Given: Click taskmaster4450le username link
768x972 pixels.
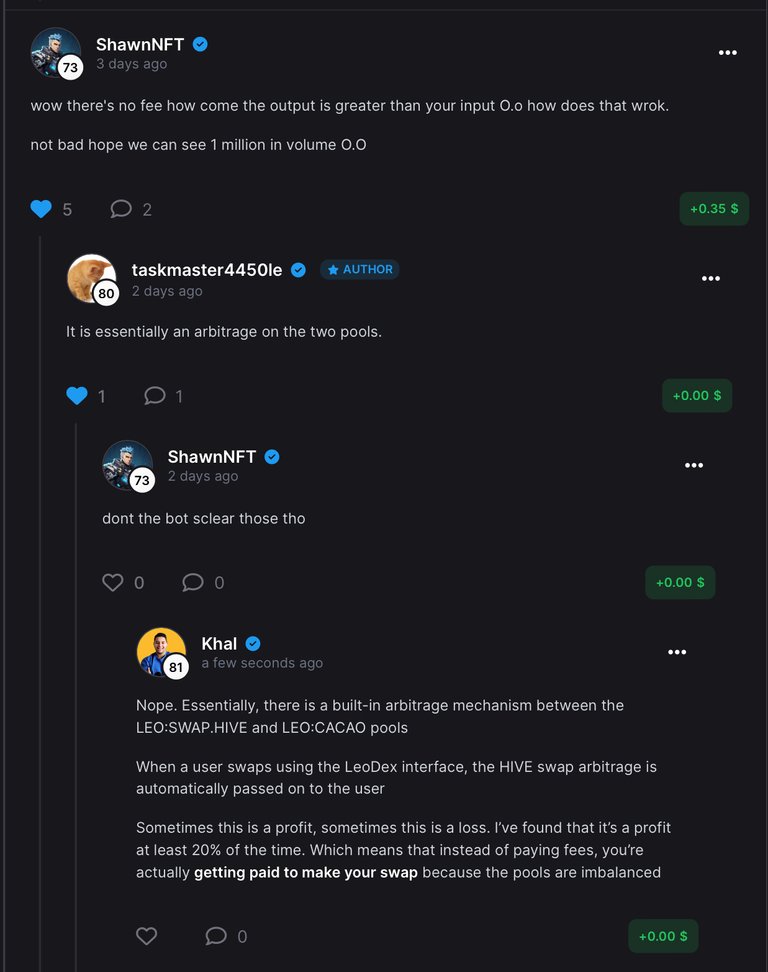Looking at the screenshot, I should point(207,269).
